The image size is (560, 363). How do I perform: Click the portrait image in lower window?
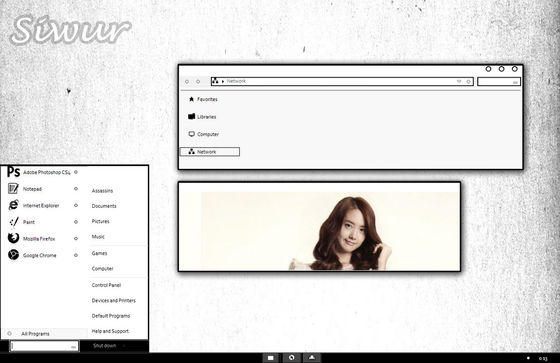(320, 231)
